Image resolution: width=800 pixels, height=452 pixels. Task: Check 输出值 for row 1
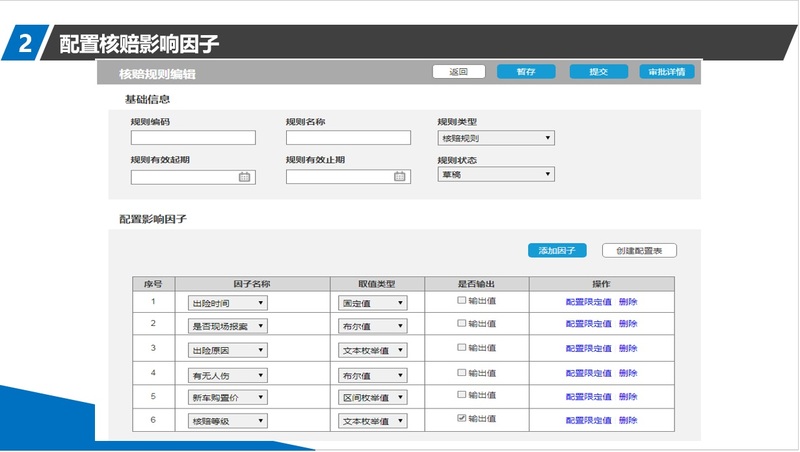tap(461, 300)
